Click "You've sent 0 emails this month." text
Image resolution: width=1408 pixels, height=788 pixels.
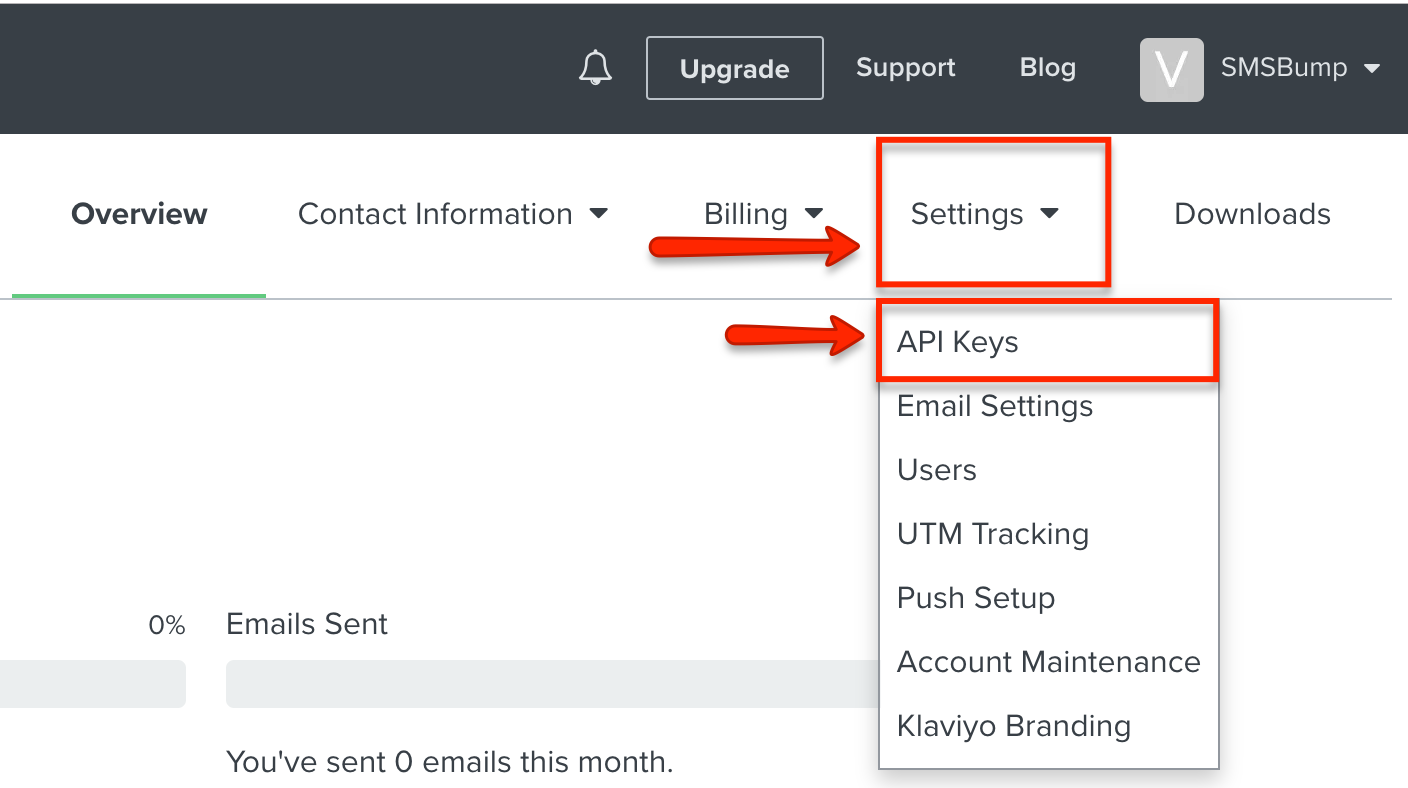coord(450,763)
